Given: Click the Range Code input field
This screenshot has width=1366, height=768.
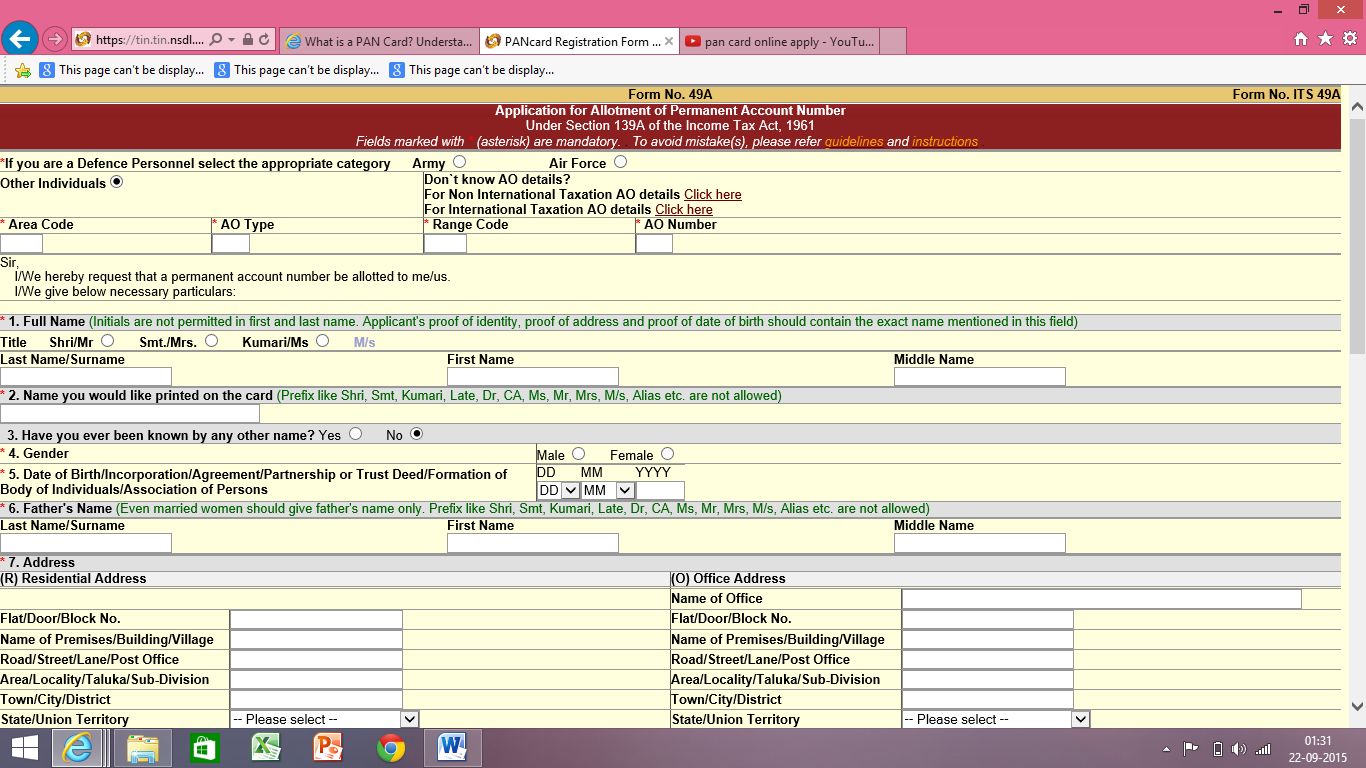Looking at the screenshot, I should click(445, 243).
